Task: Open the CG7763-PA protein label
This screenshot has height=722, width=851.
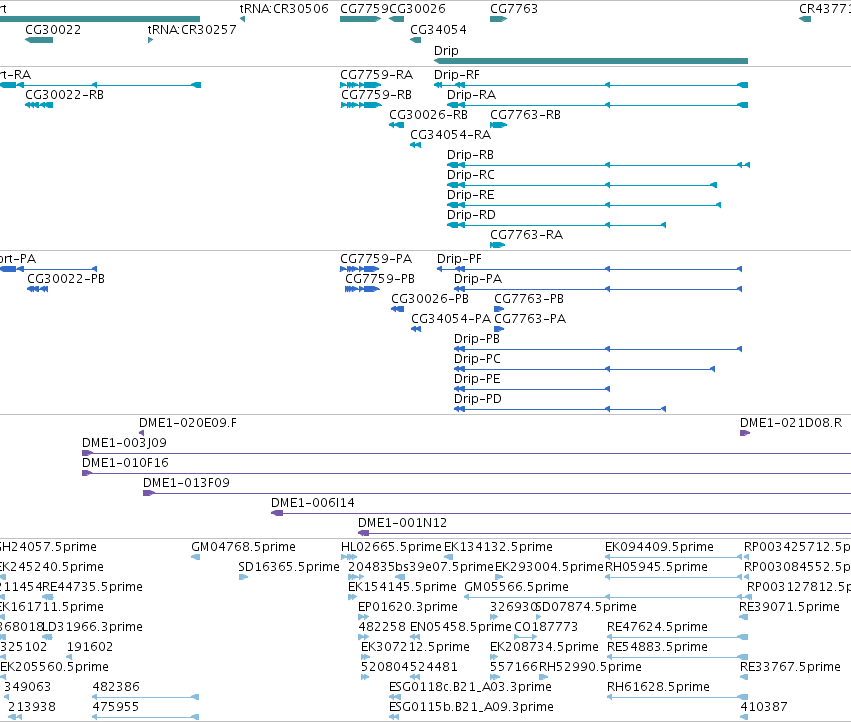Action: click(530, 319)
